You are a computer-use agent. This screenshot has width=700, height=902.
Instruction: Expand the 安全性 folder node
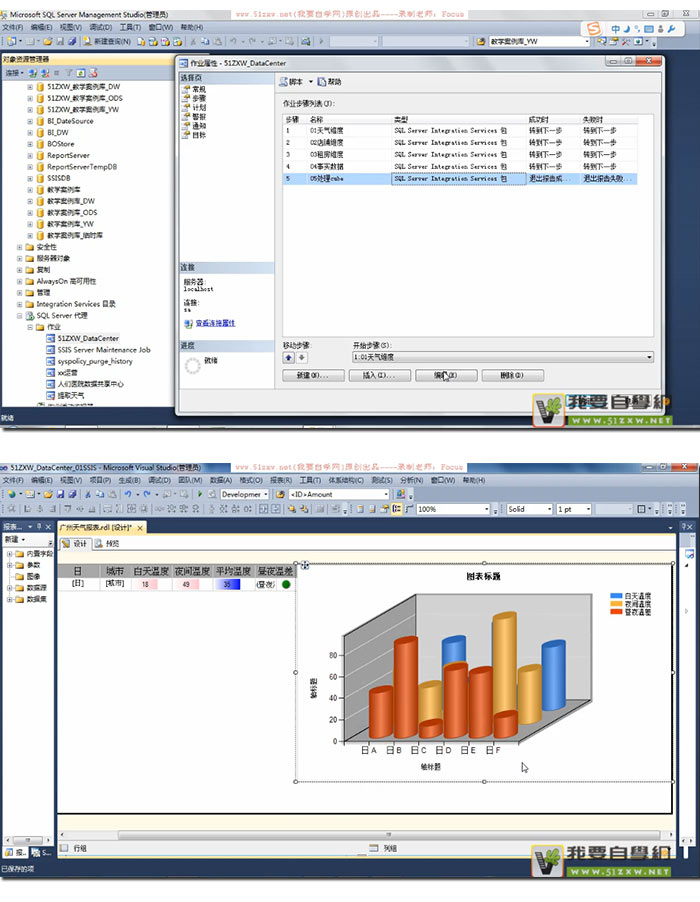(20, 247)
